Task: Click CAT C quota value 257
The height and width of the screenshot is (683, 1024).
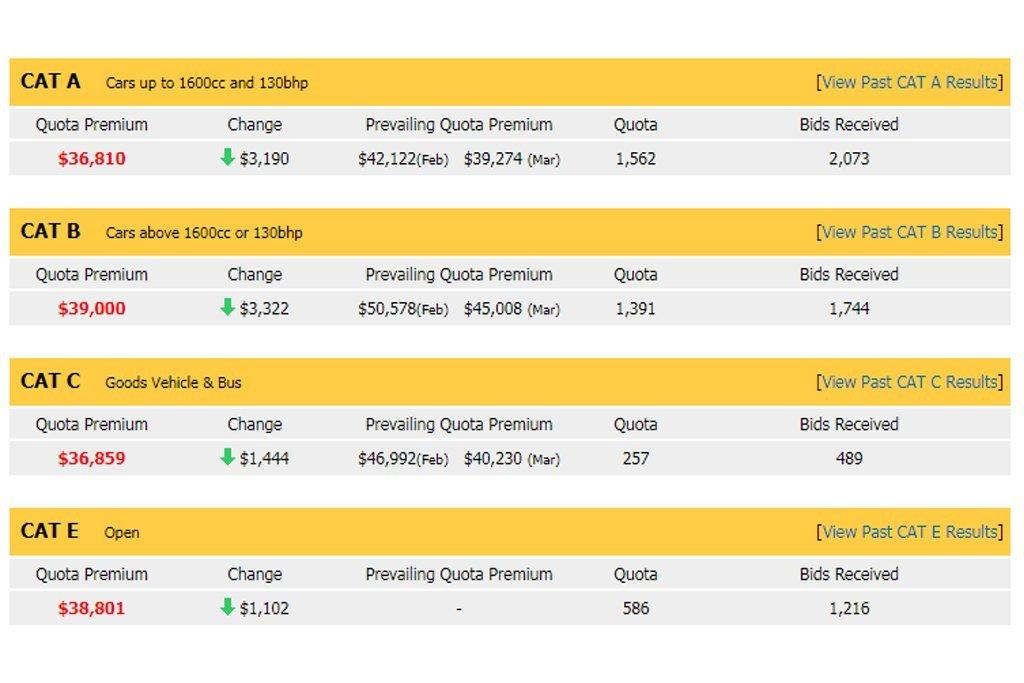Action: pyautogui.click(x=635, y=459)
